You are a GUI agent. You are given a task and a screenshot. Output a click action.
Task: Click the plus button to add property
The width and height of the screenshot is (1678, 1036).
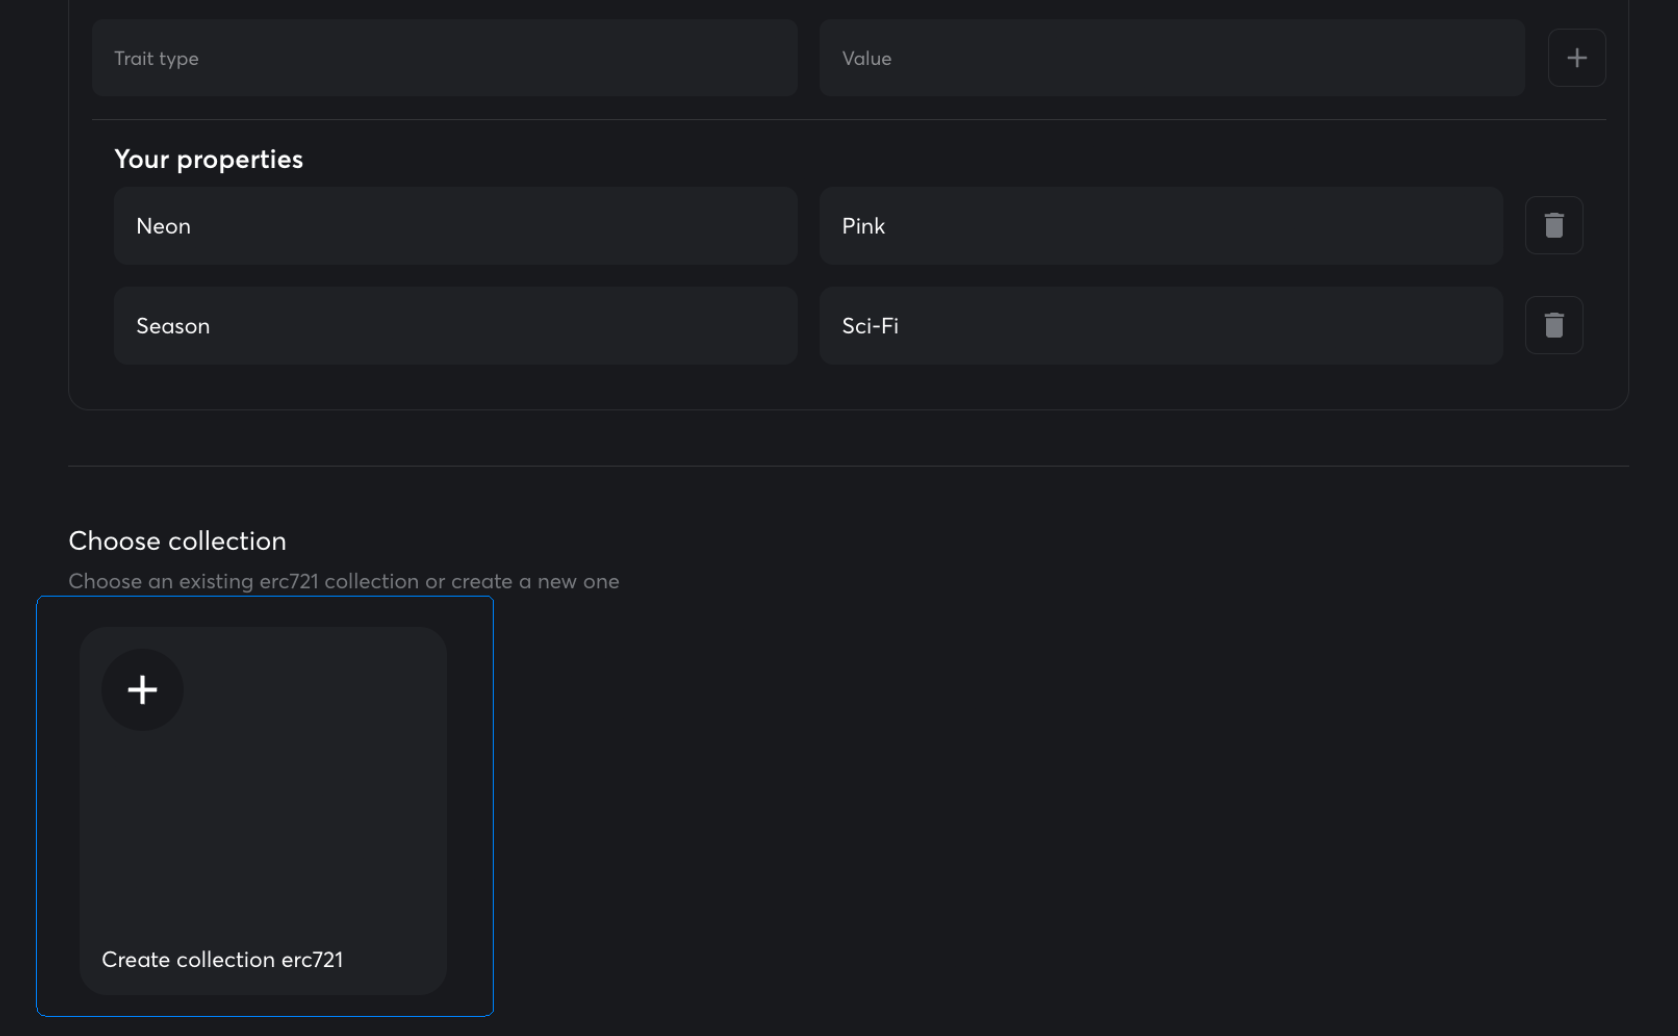[1576, 58]
